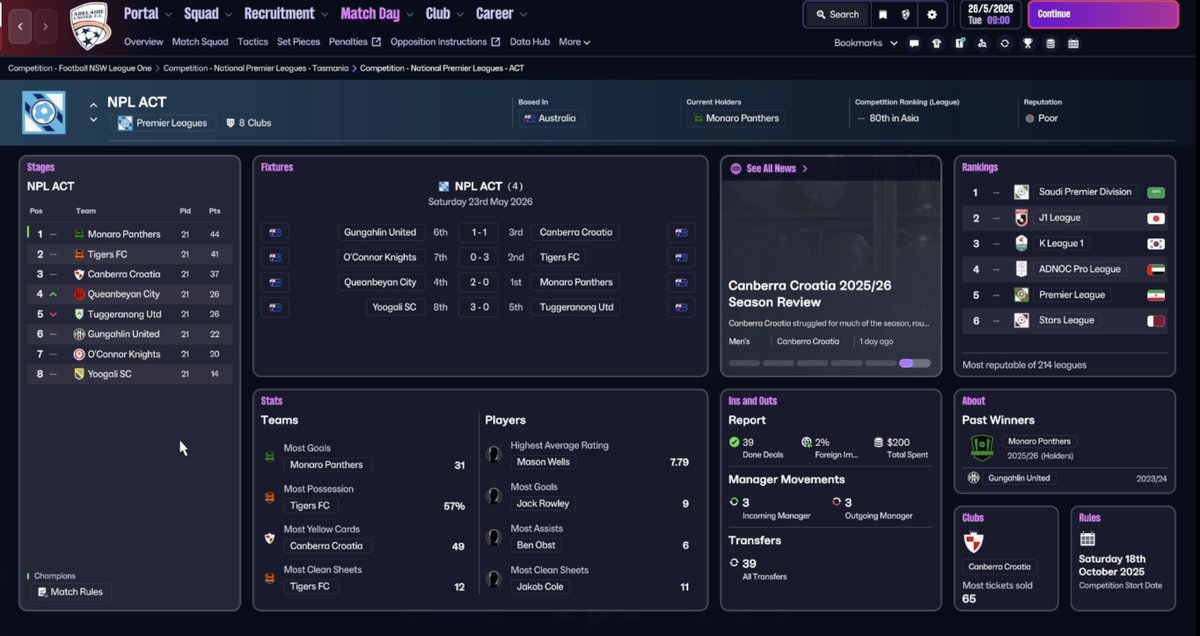
Task: Click the calendar icon in Rules panel
Action: pyautogui.click(x=1088, y=539)
